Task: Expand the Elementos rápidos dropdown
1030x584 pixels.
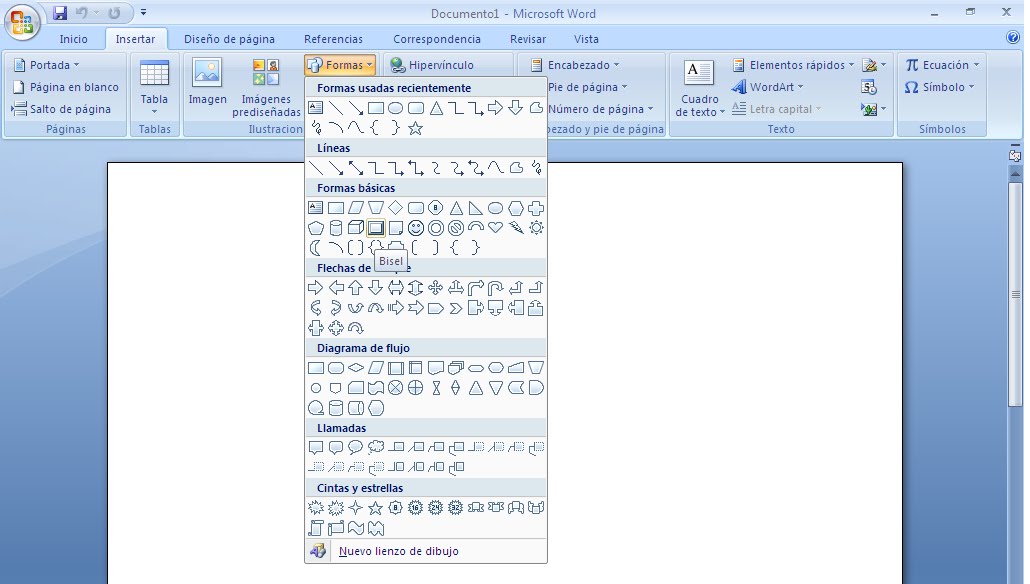Action: click(795, 64)
